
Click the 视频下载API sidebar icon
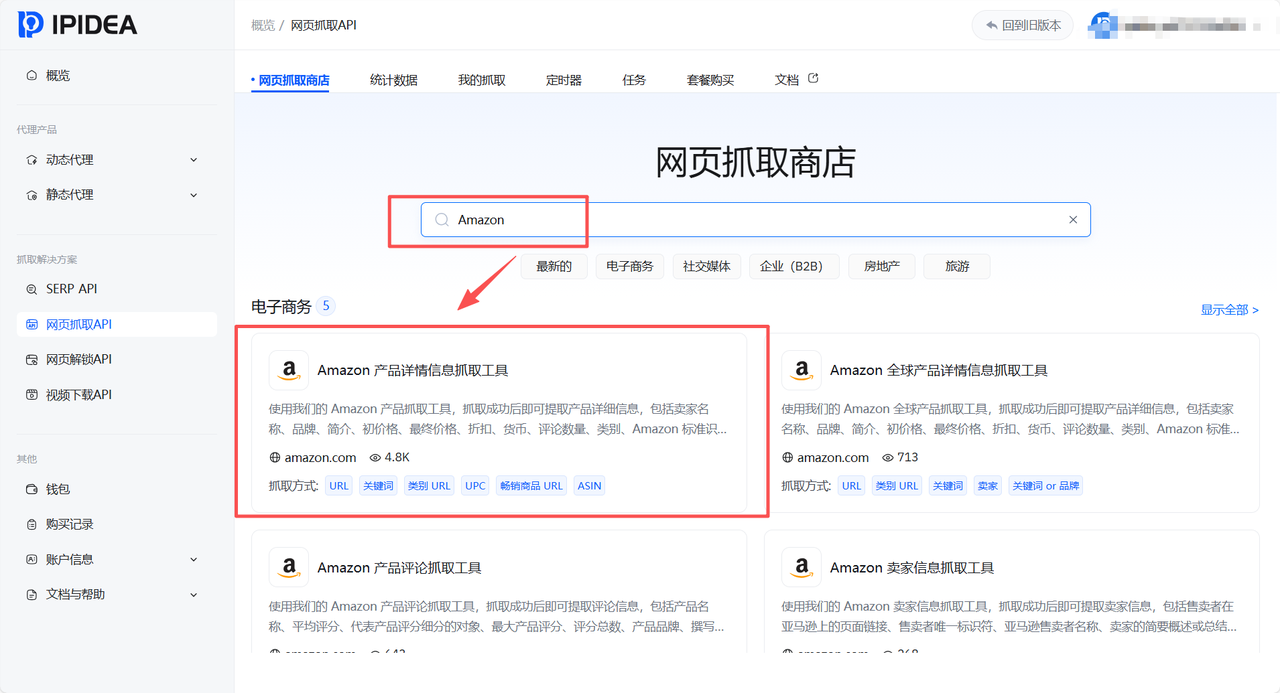tap(31, 395)
